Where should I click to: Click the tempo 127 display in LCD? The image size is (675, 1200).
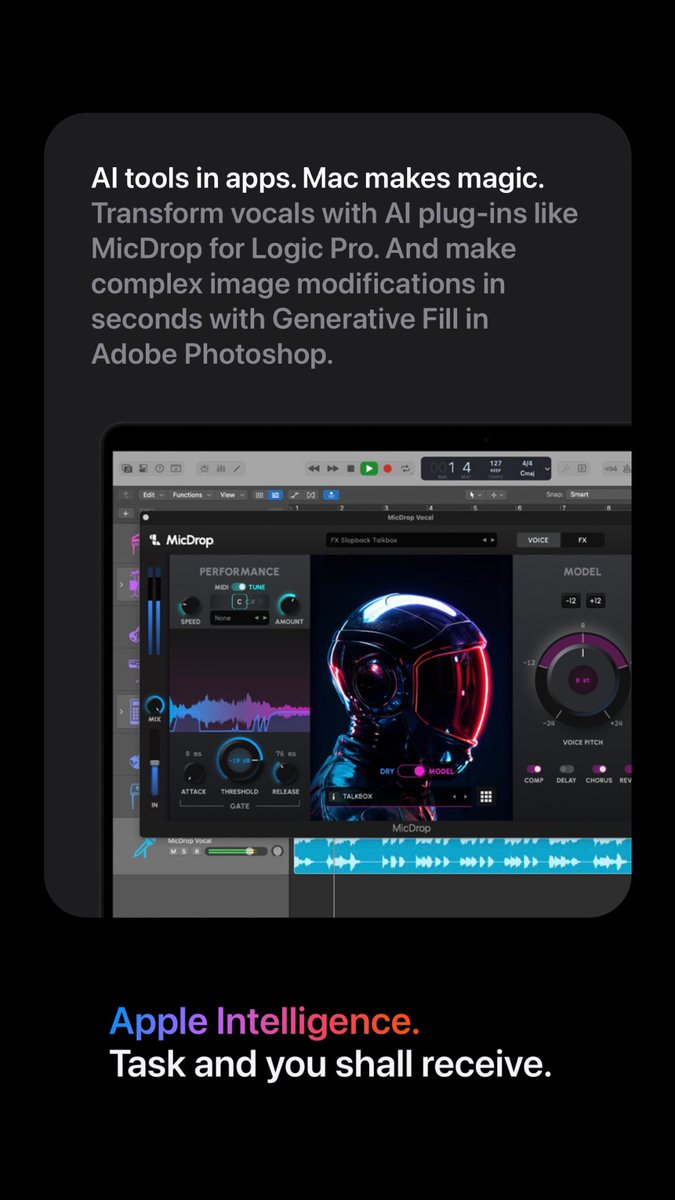(495, 466)
